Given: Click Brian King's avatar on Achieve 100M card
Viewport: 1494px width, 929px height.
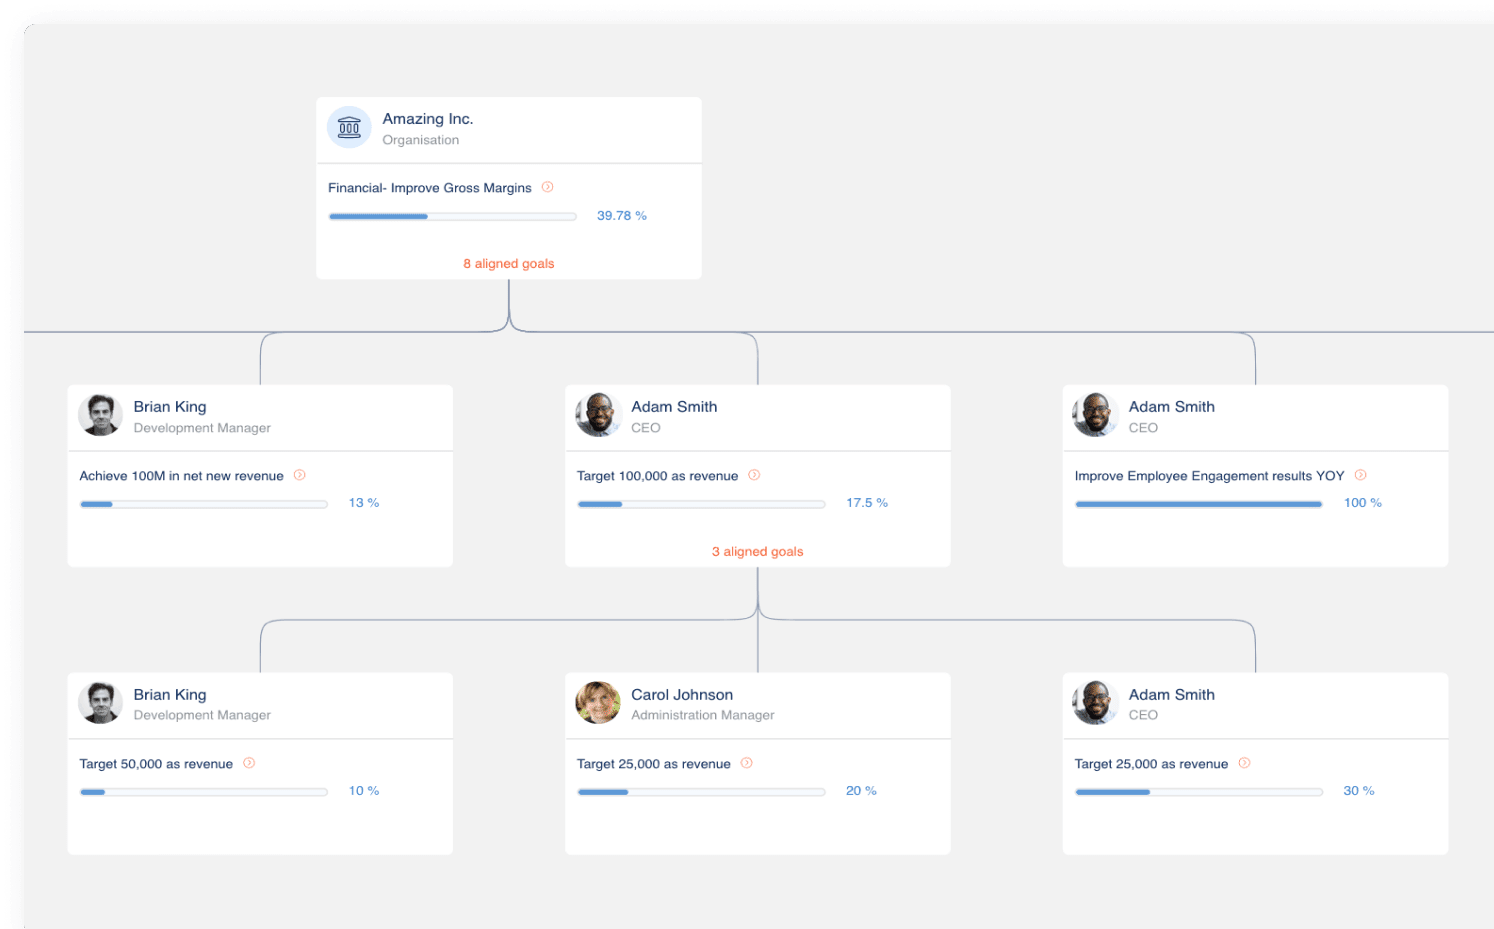Looking at the screenshot, I should pyautogui.click(x=101, y=415).
